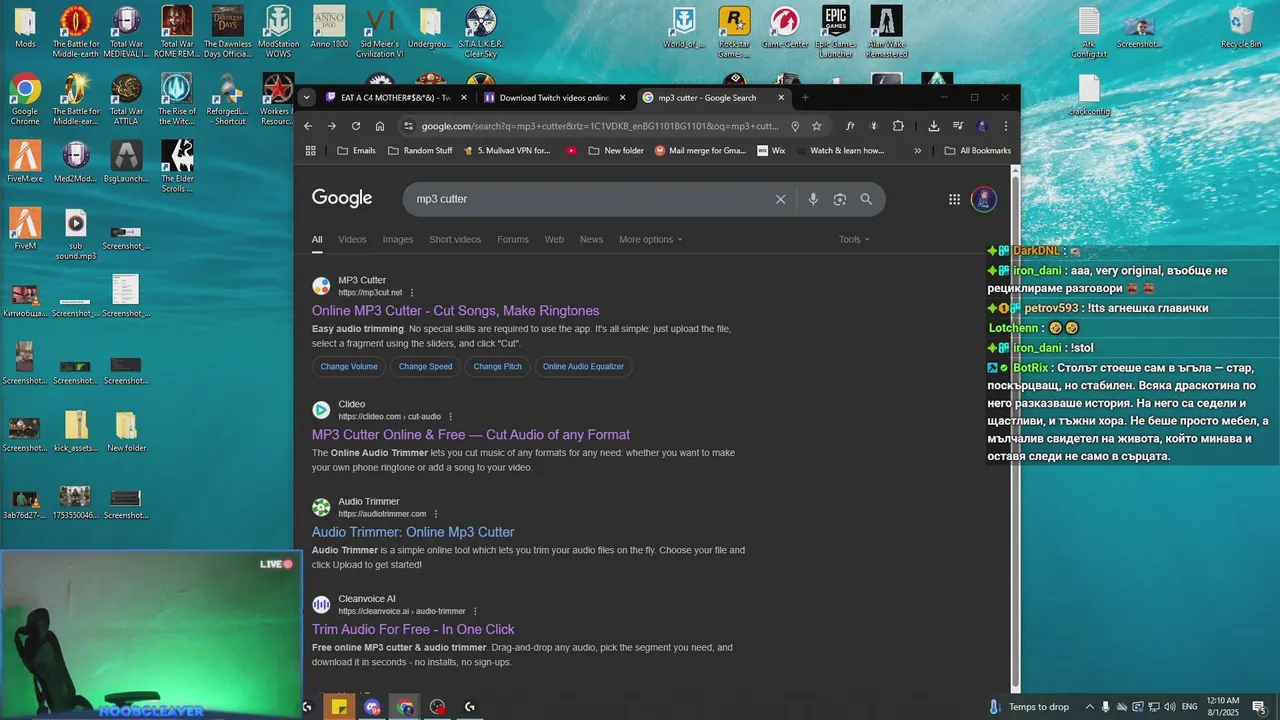Open the Epic Games Launcher desktop icon

(836, 32)
